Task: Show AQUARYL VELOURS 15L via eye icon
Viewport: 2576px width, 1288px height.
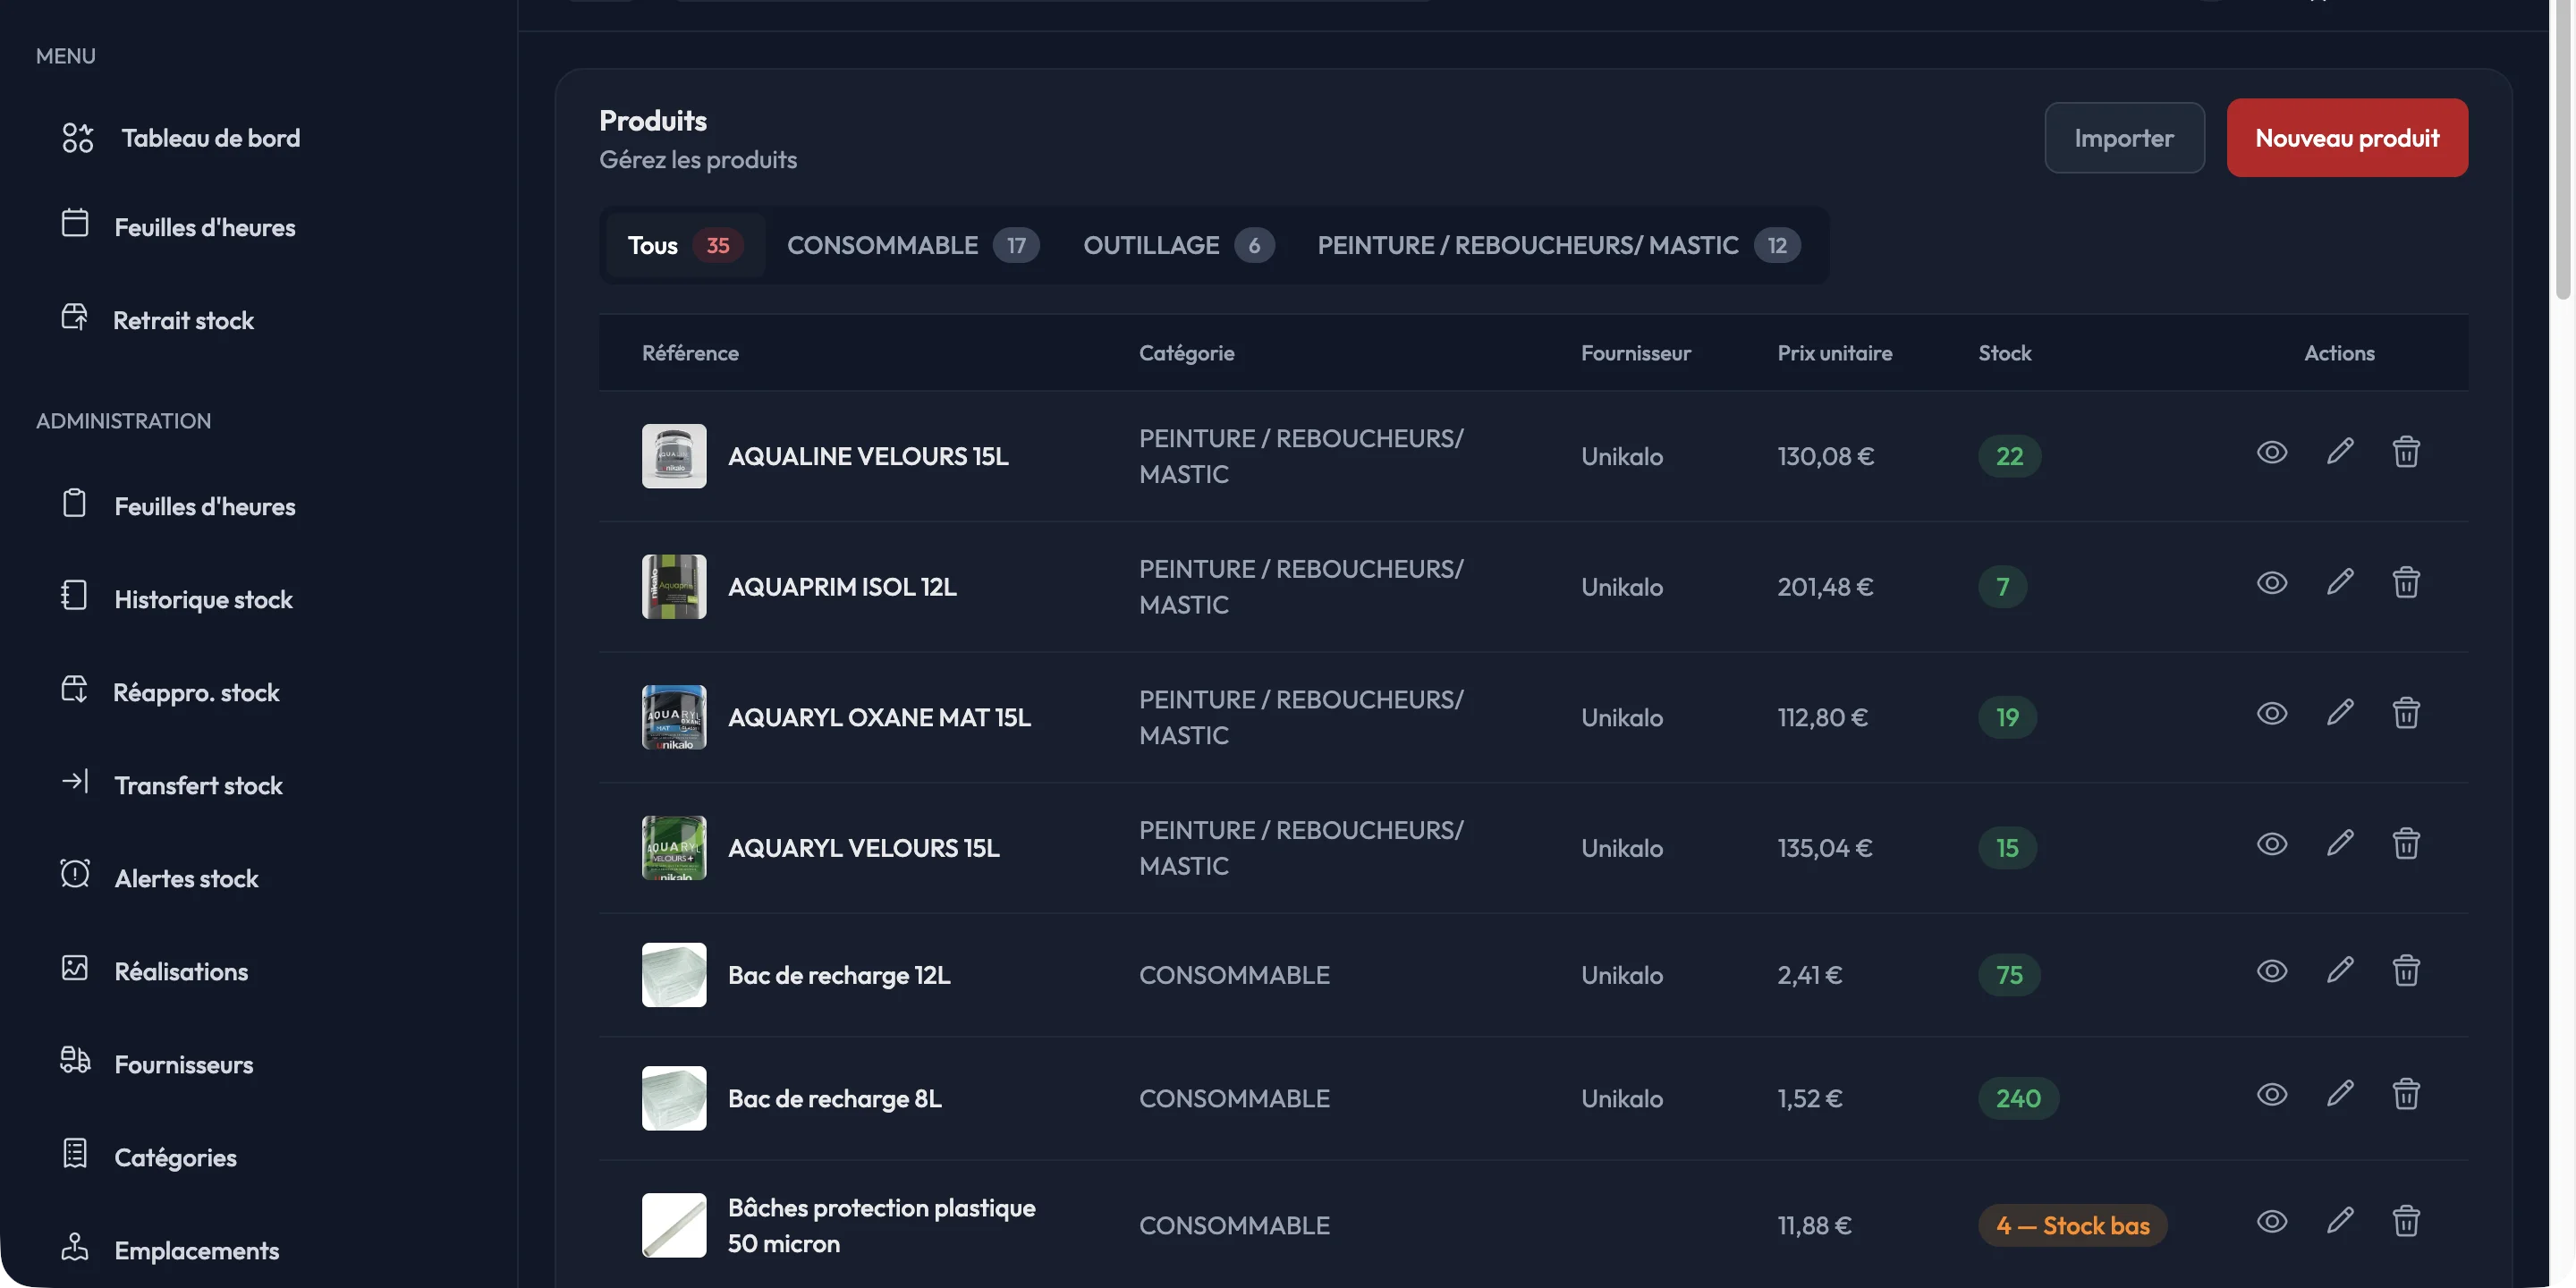Action: pos(2271,844)
